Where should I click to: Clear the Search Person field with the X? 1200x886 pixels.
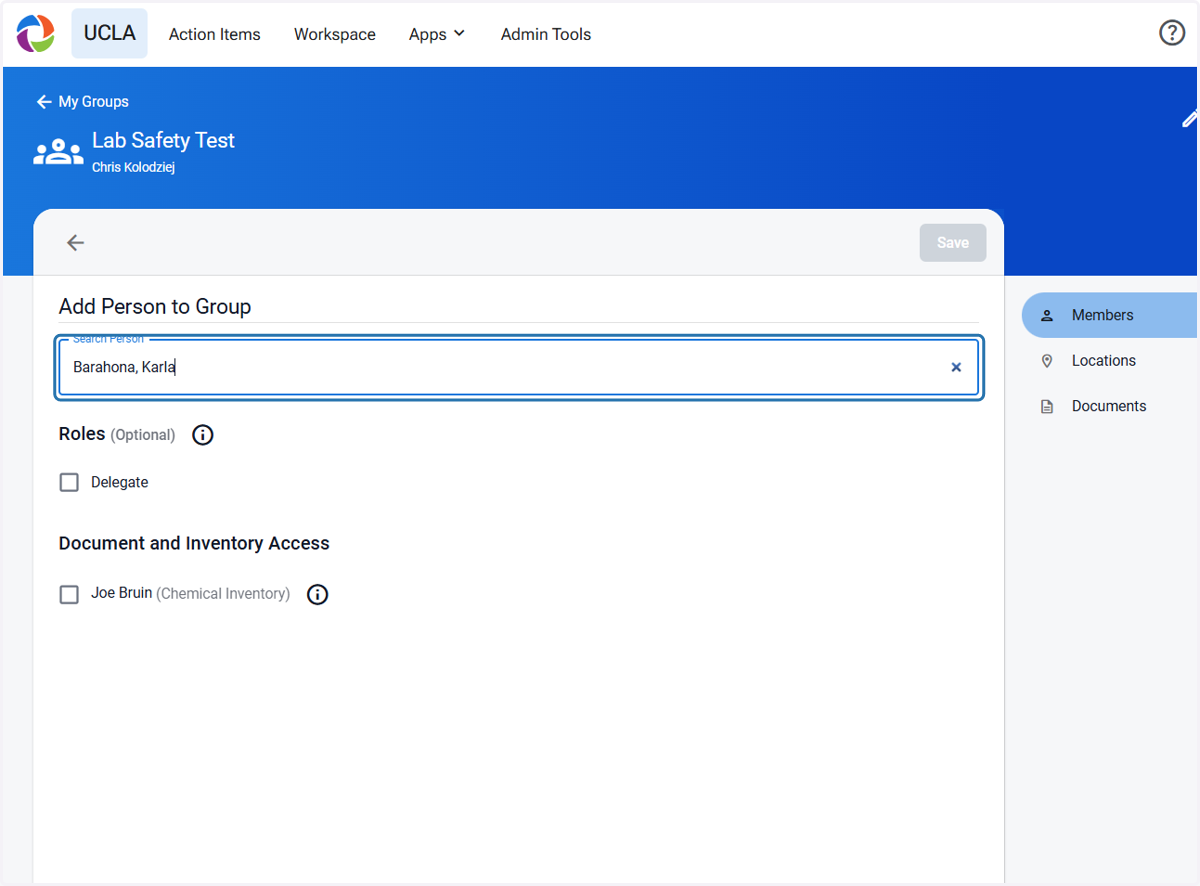pos(956,367)
